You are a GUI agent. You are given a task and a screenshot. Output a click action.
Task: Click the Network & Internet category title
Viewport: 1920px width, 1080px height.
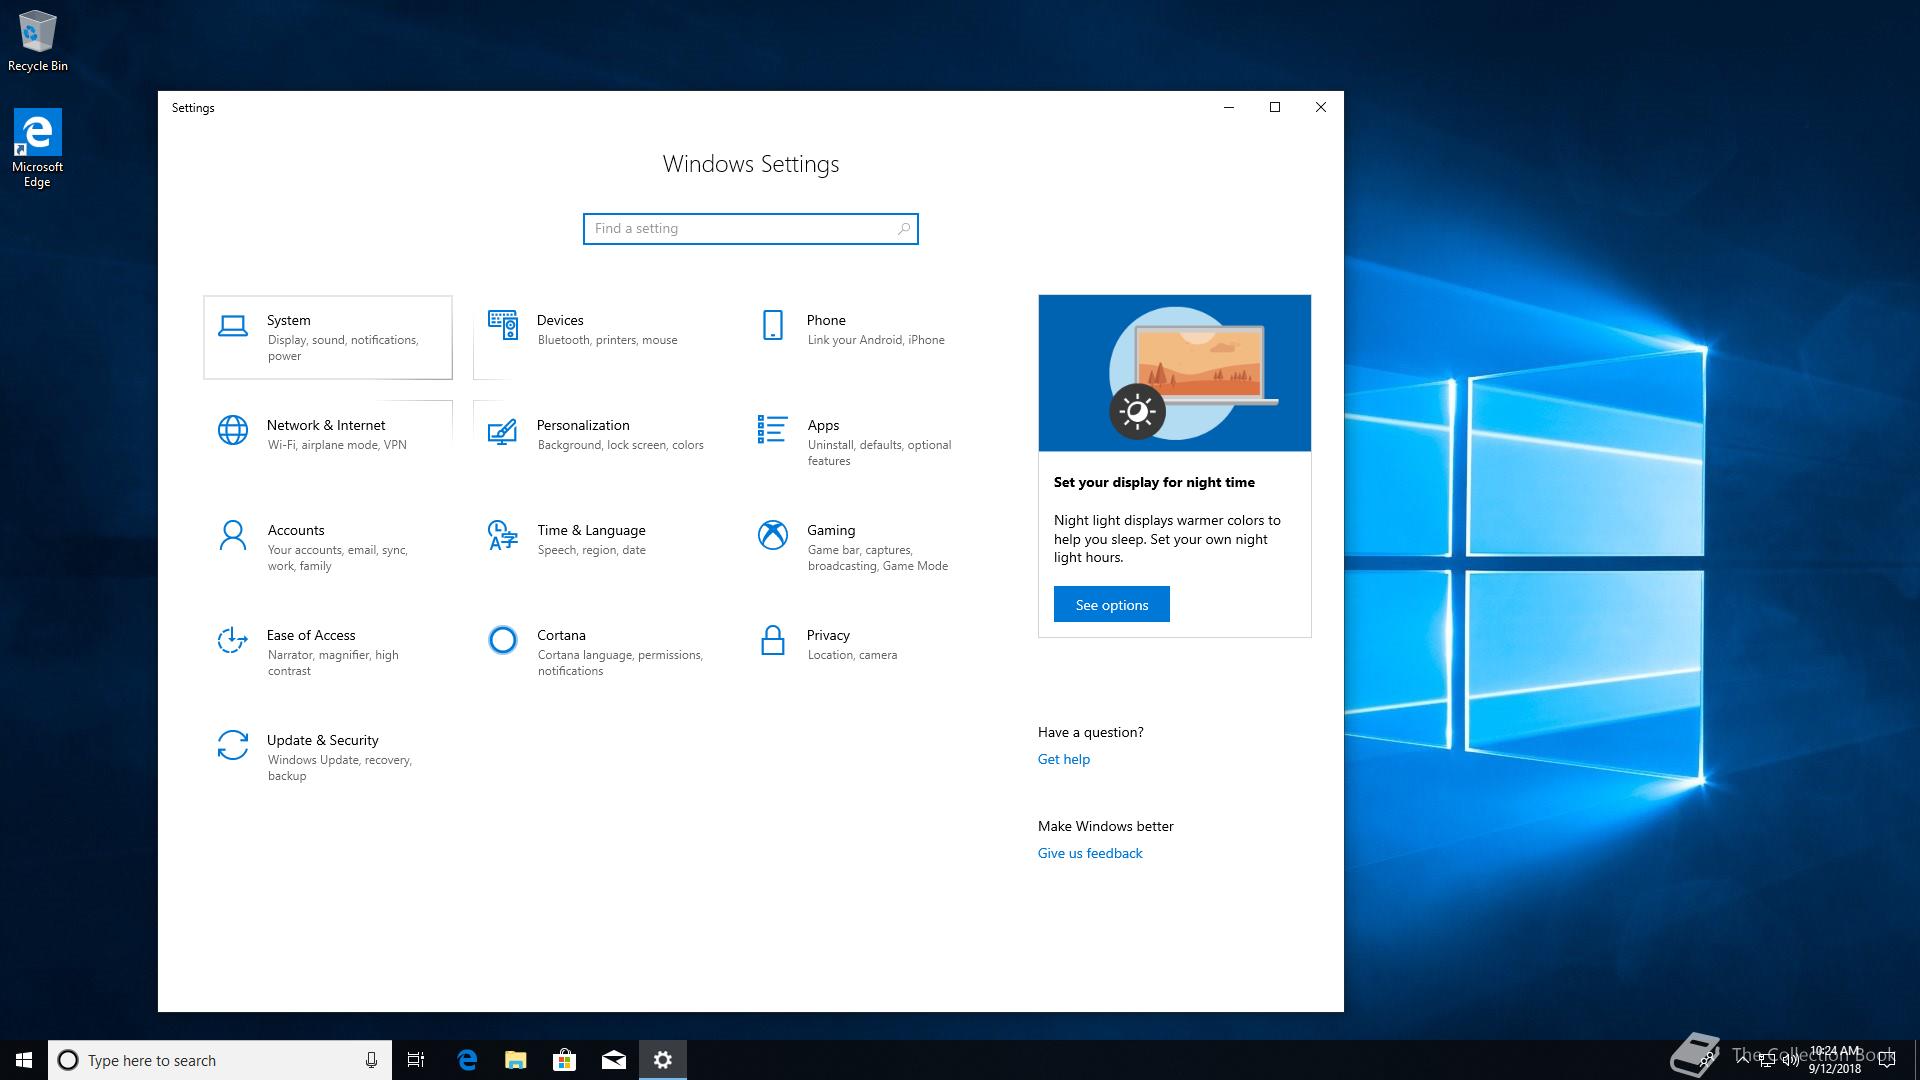tap(326, 425)
